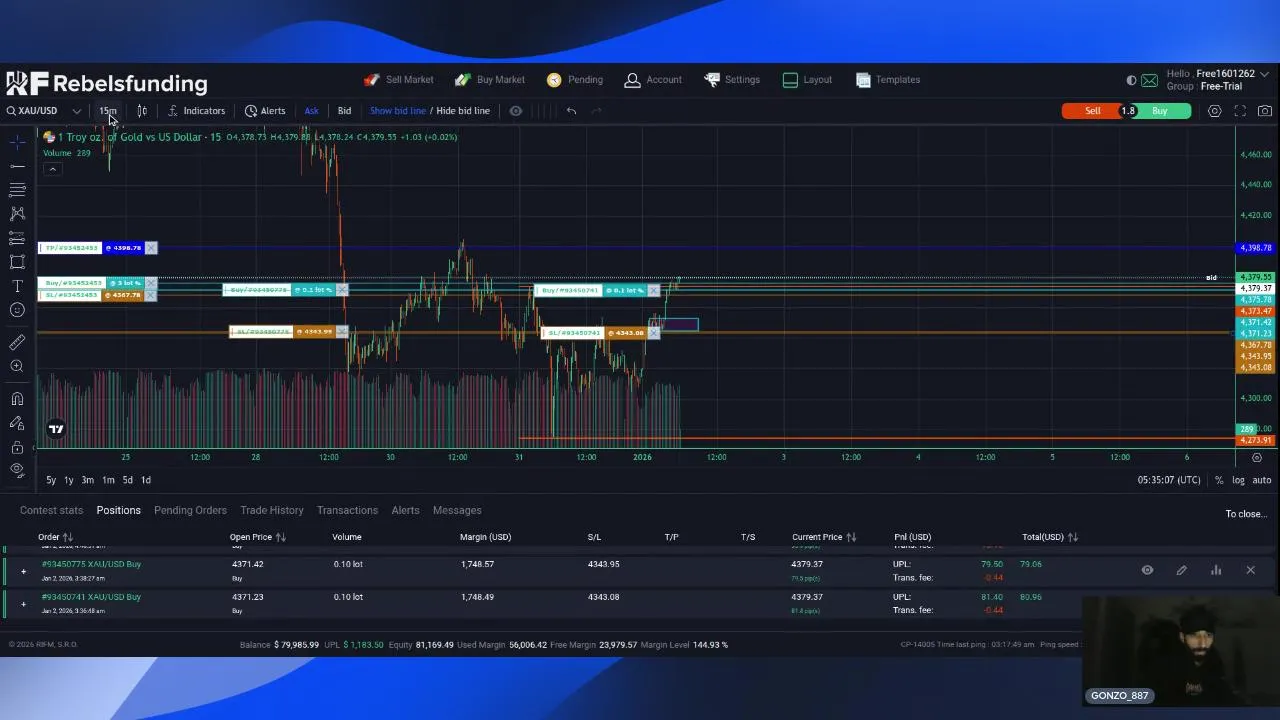Viewport: 1280px width, 720px height.
Task: Switch to Contest stats tab
Action: click(51, 510)
